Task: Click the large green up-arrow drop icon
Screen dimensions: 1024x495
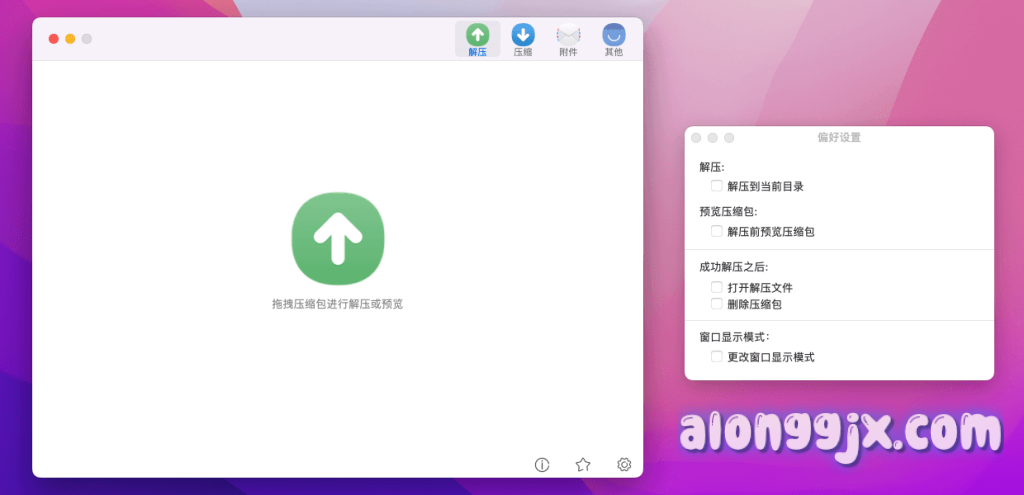Action: click(338, 238)
